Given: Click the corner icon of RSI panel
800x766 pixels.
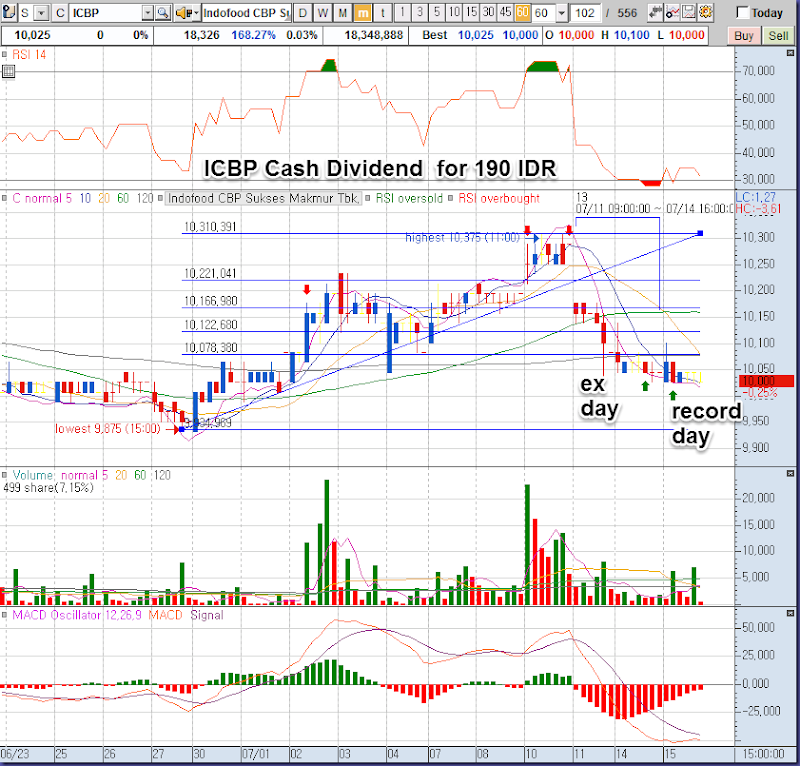Looking at the screenshot, I should tap(790, 53).
